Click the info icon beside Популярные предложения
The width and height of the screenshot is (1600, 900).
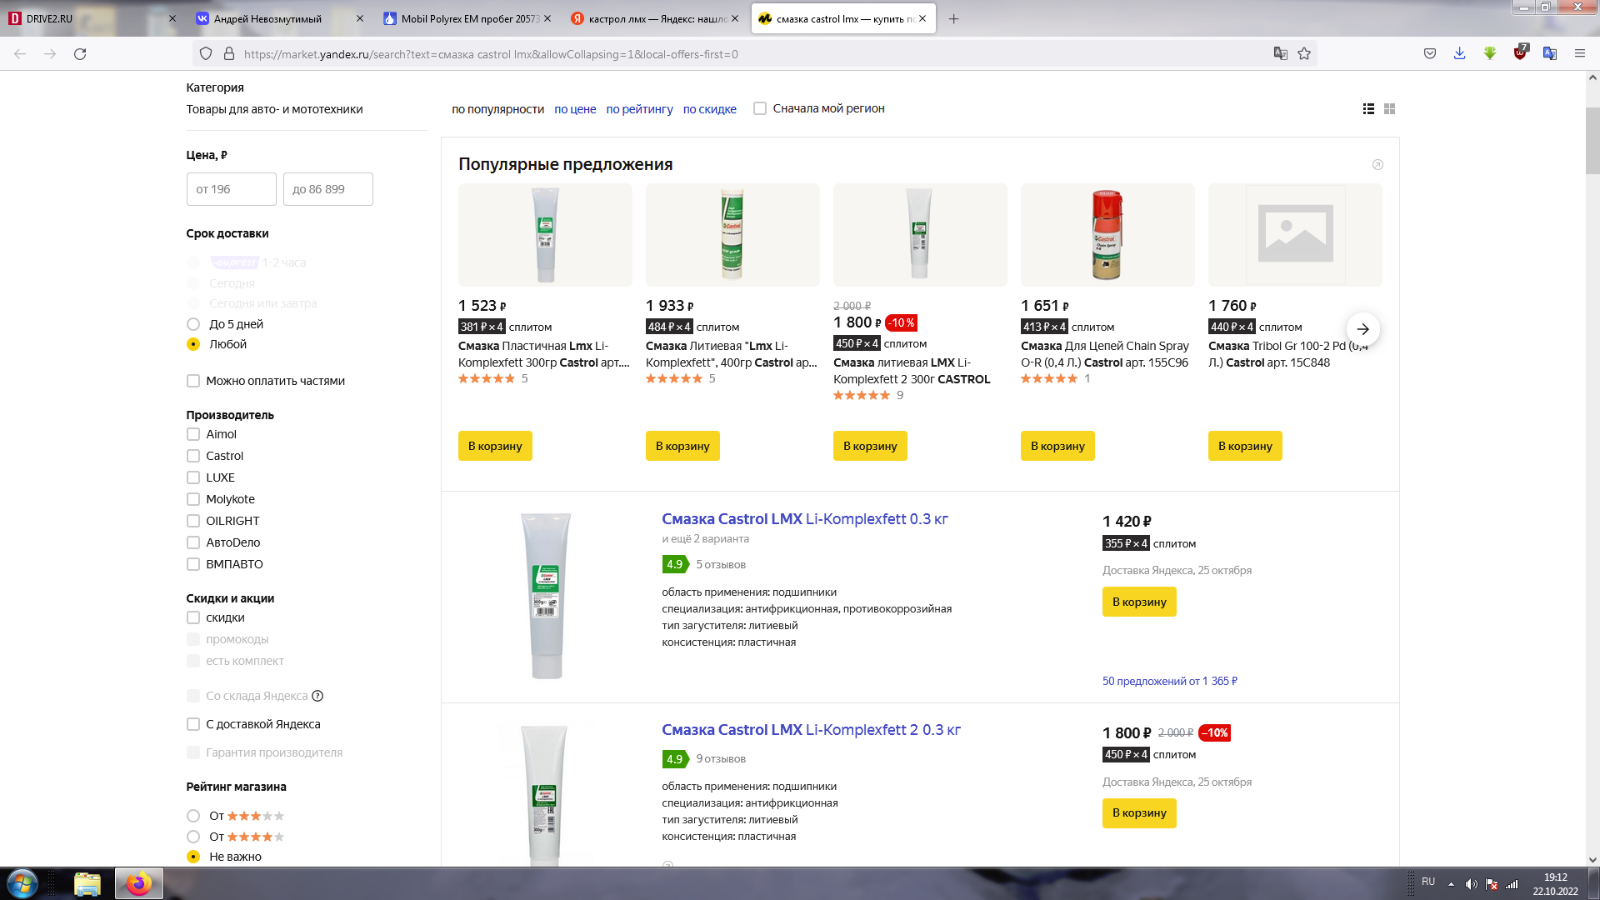1378,164
